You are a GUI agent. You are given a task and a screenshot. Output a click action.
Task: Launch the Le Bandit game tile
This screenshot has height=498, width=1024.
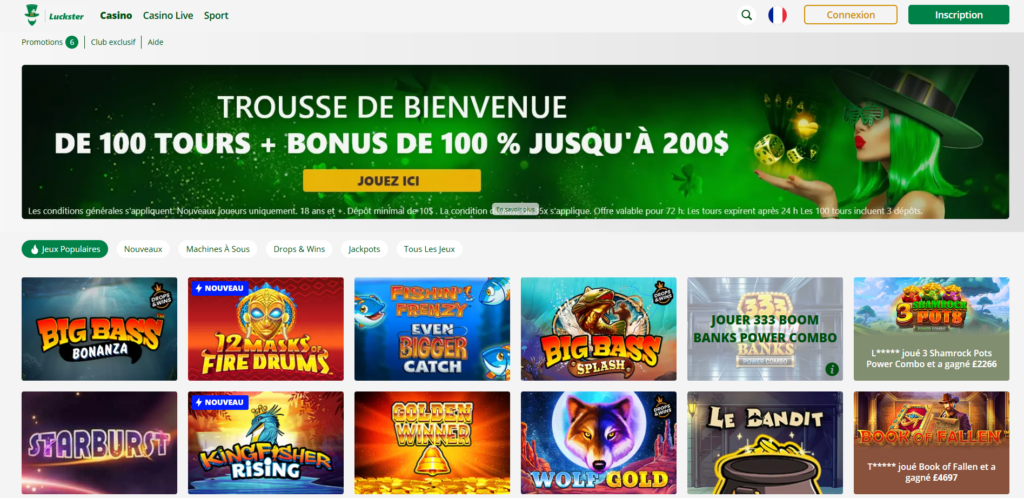pyautogui.click(x=765, y=443)
